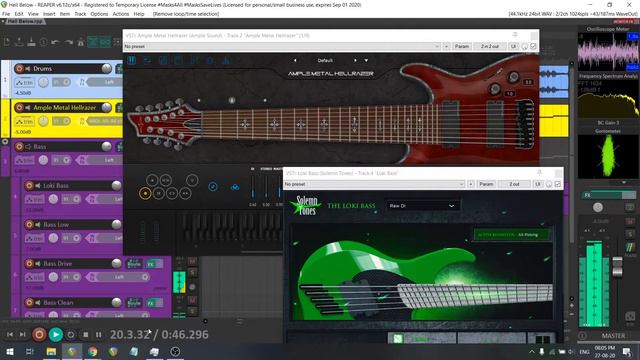The height and width of the screenshot is (360, 640).
Task: Click Param button in Ample Metal Hellrazer window
Action: tap(462, 47)
